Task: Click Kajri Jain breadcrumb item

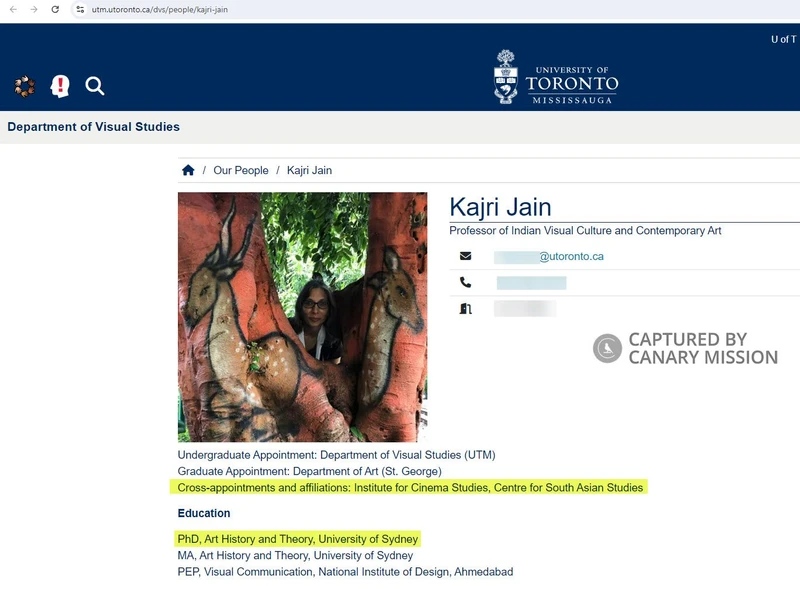Action: pos(309,170)
